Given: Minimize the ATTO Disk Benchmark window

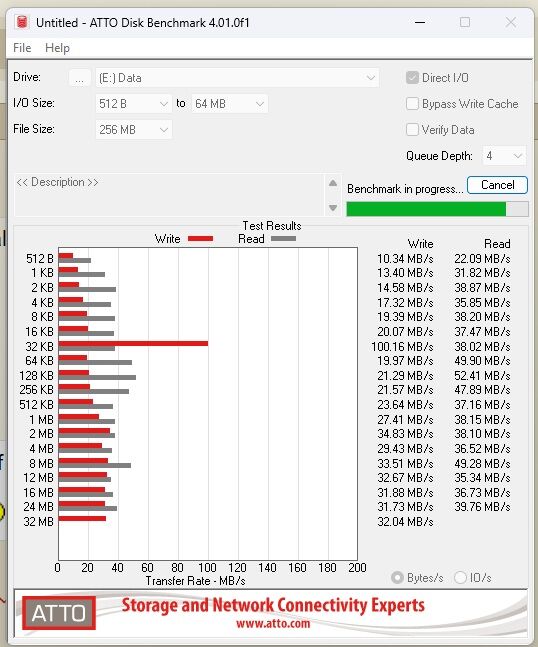Looking at the screenshot, I should (420, 22).
